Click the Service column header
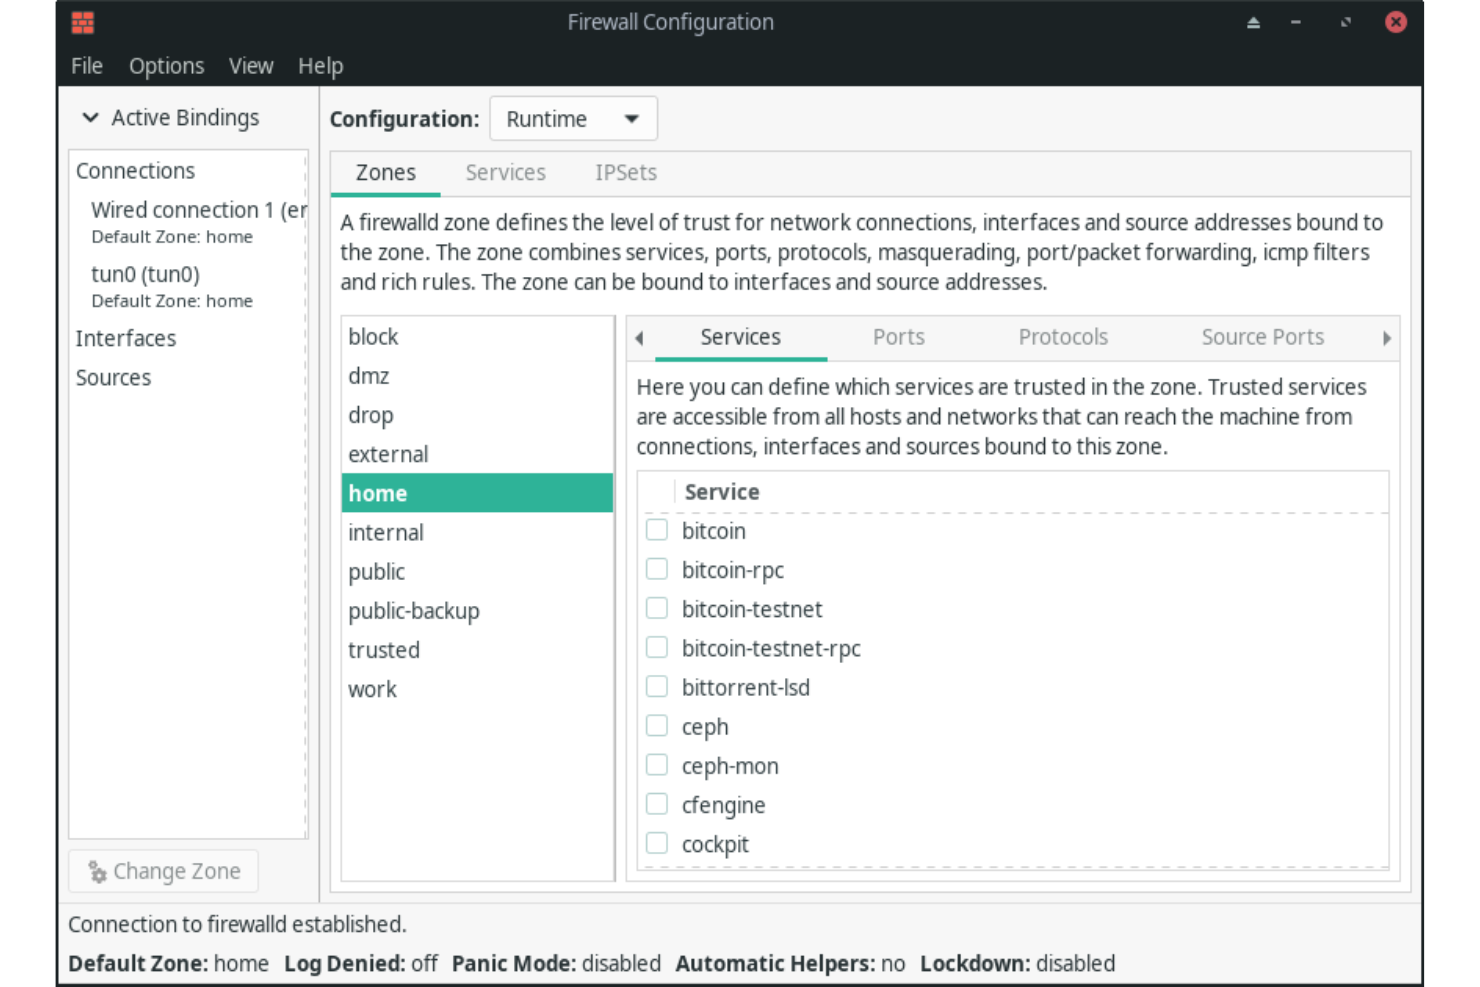Viewport: 1480px width, 987px height. click(x=722, y=492)
